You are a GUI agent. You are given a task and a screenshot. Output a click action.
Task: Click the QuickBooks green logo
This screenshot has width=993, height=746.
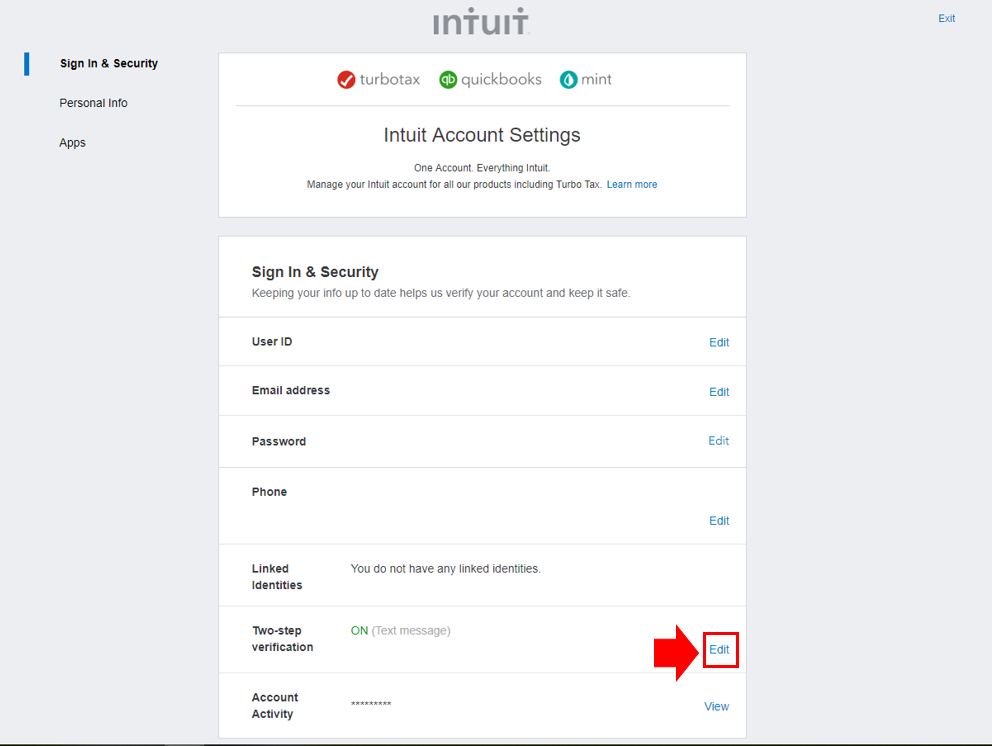coord(448,80)
